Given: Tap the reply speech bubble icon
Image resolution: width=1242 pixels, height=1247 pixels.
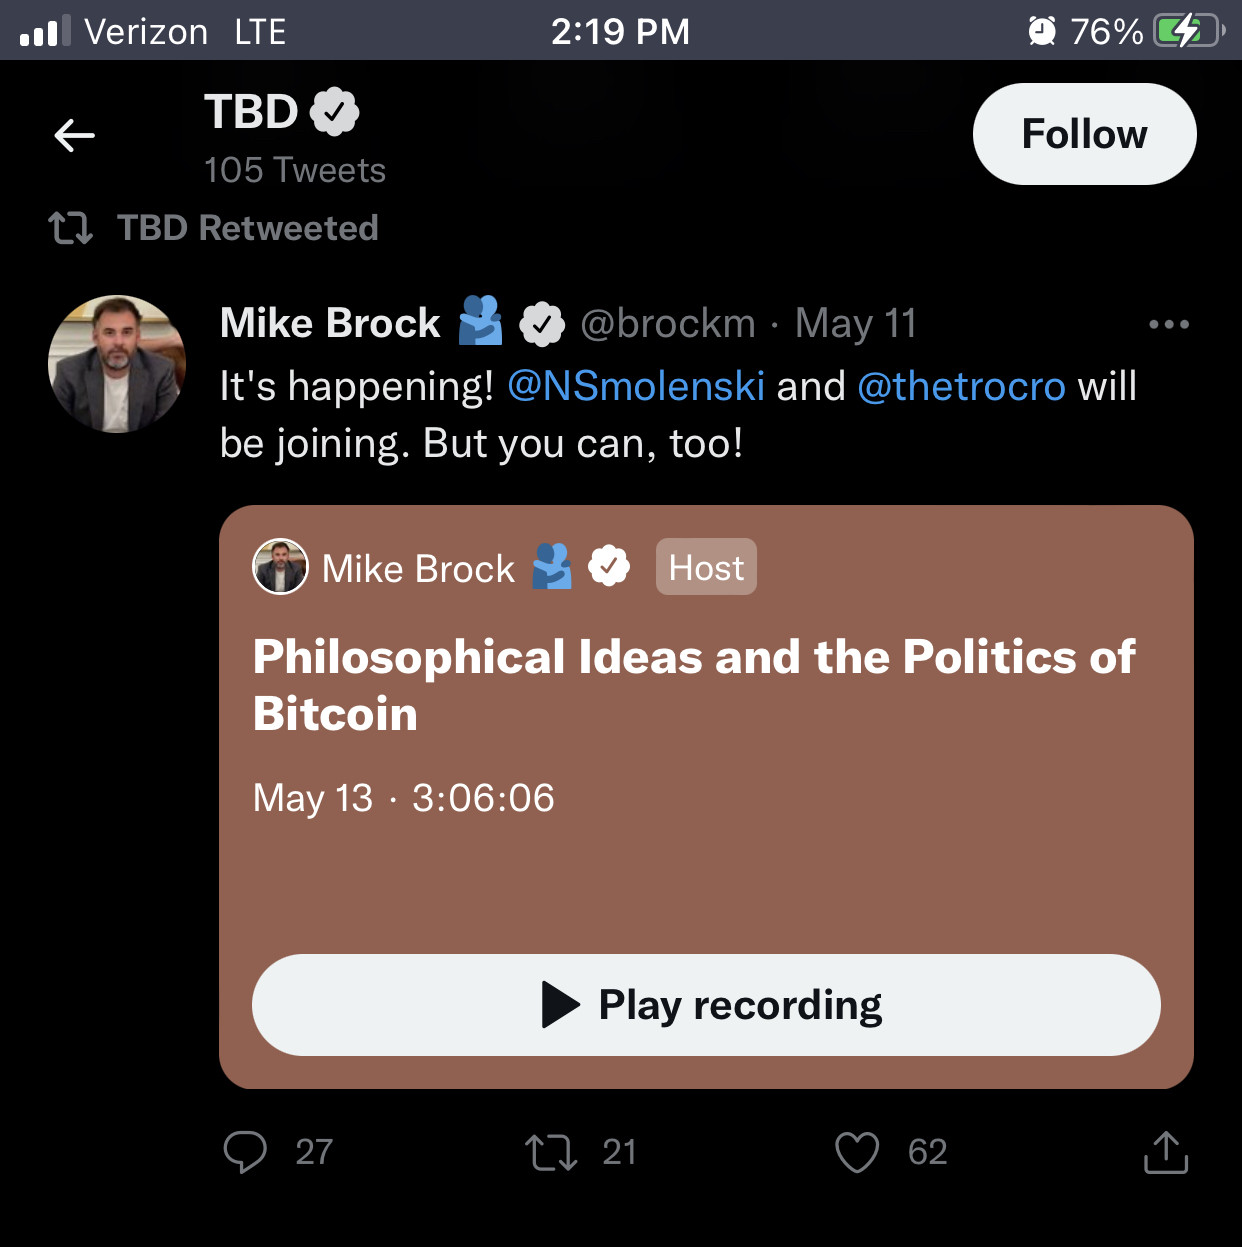Looking at the screenshot, I should pyautogui.click(x=245, y=1152).
